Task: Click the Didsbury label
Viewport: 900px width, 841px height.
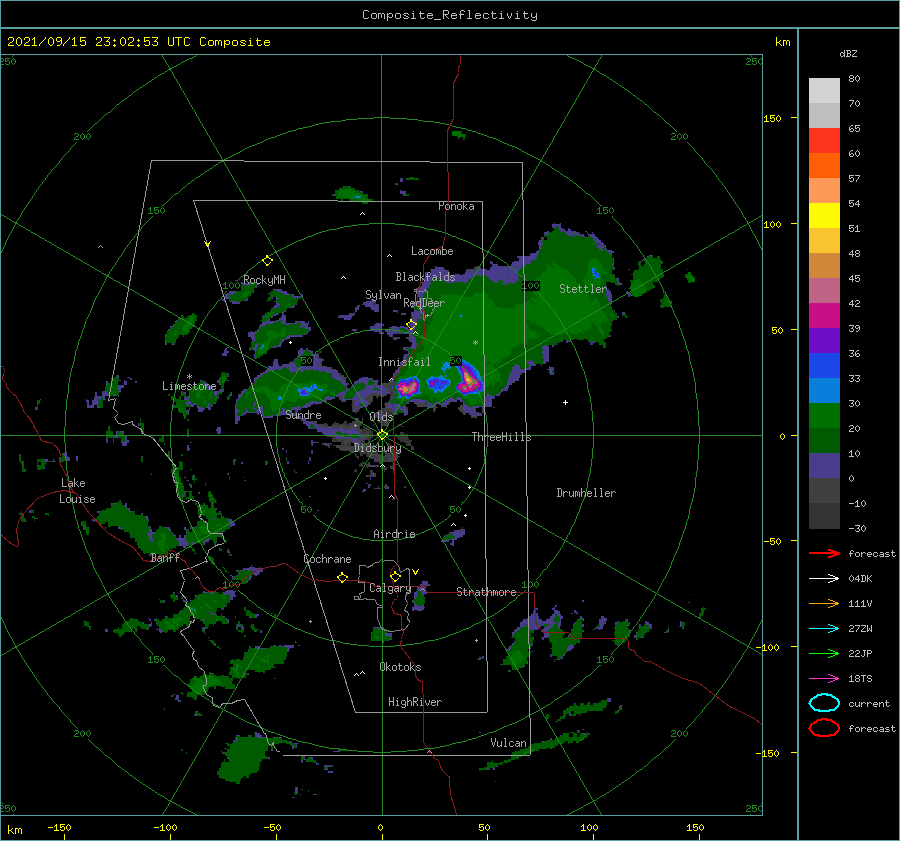Action: pyautogui.click(x=378, y=448)
